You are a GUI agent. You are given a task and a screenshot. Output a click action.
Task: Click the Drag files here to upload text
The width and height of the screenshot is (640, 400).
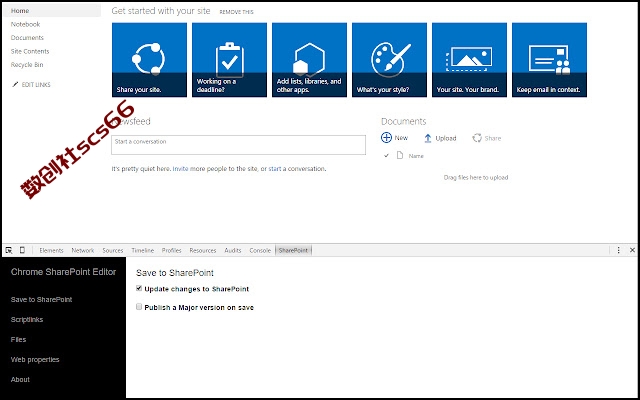476,178
